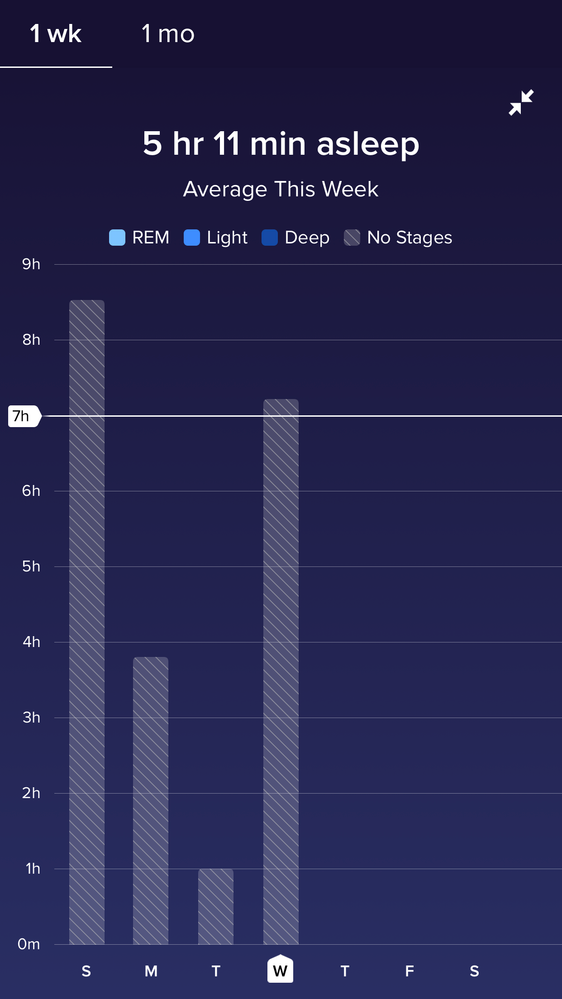Tap the Deep legend color swatch

[270, 238]
